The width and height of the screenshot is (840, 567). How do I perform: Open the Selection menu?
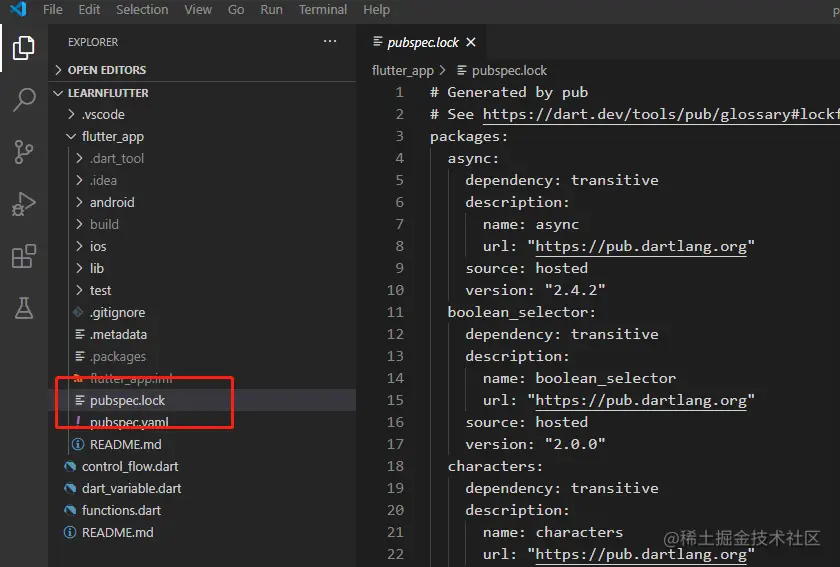coord(142,10)
